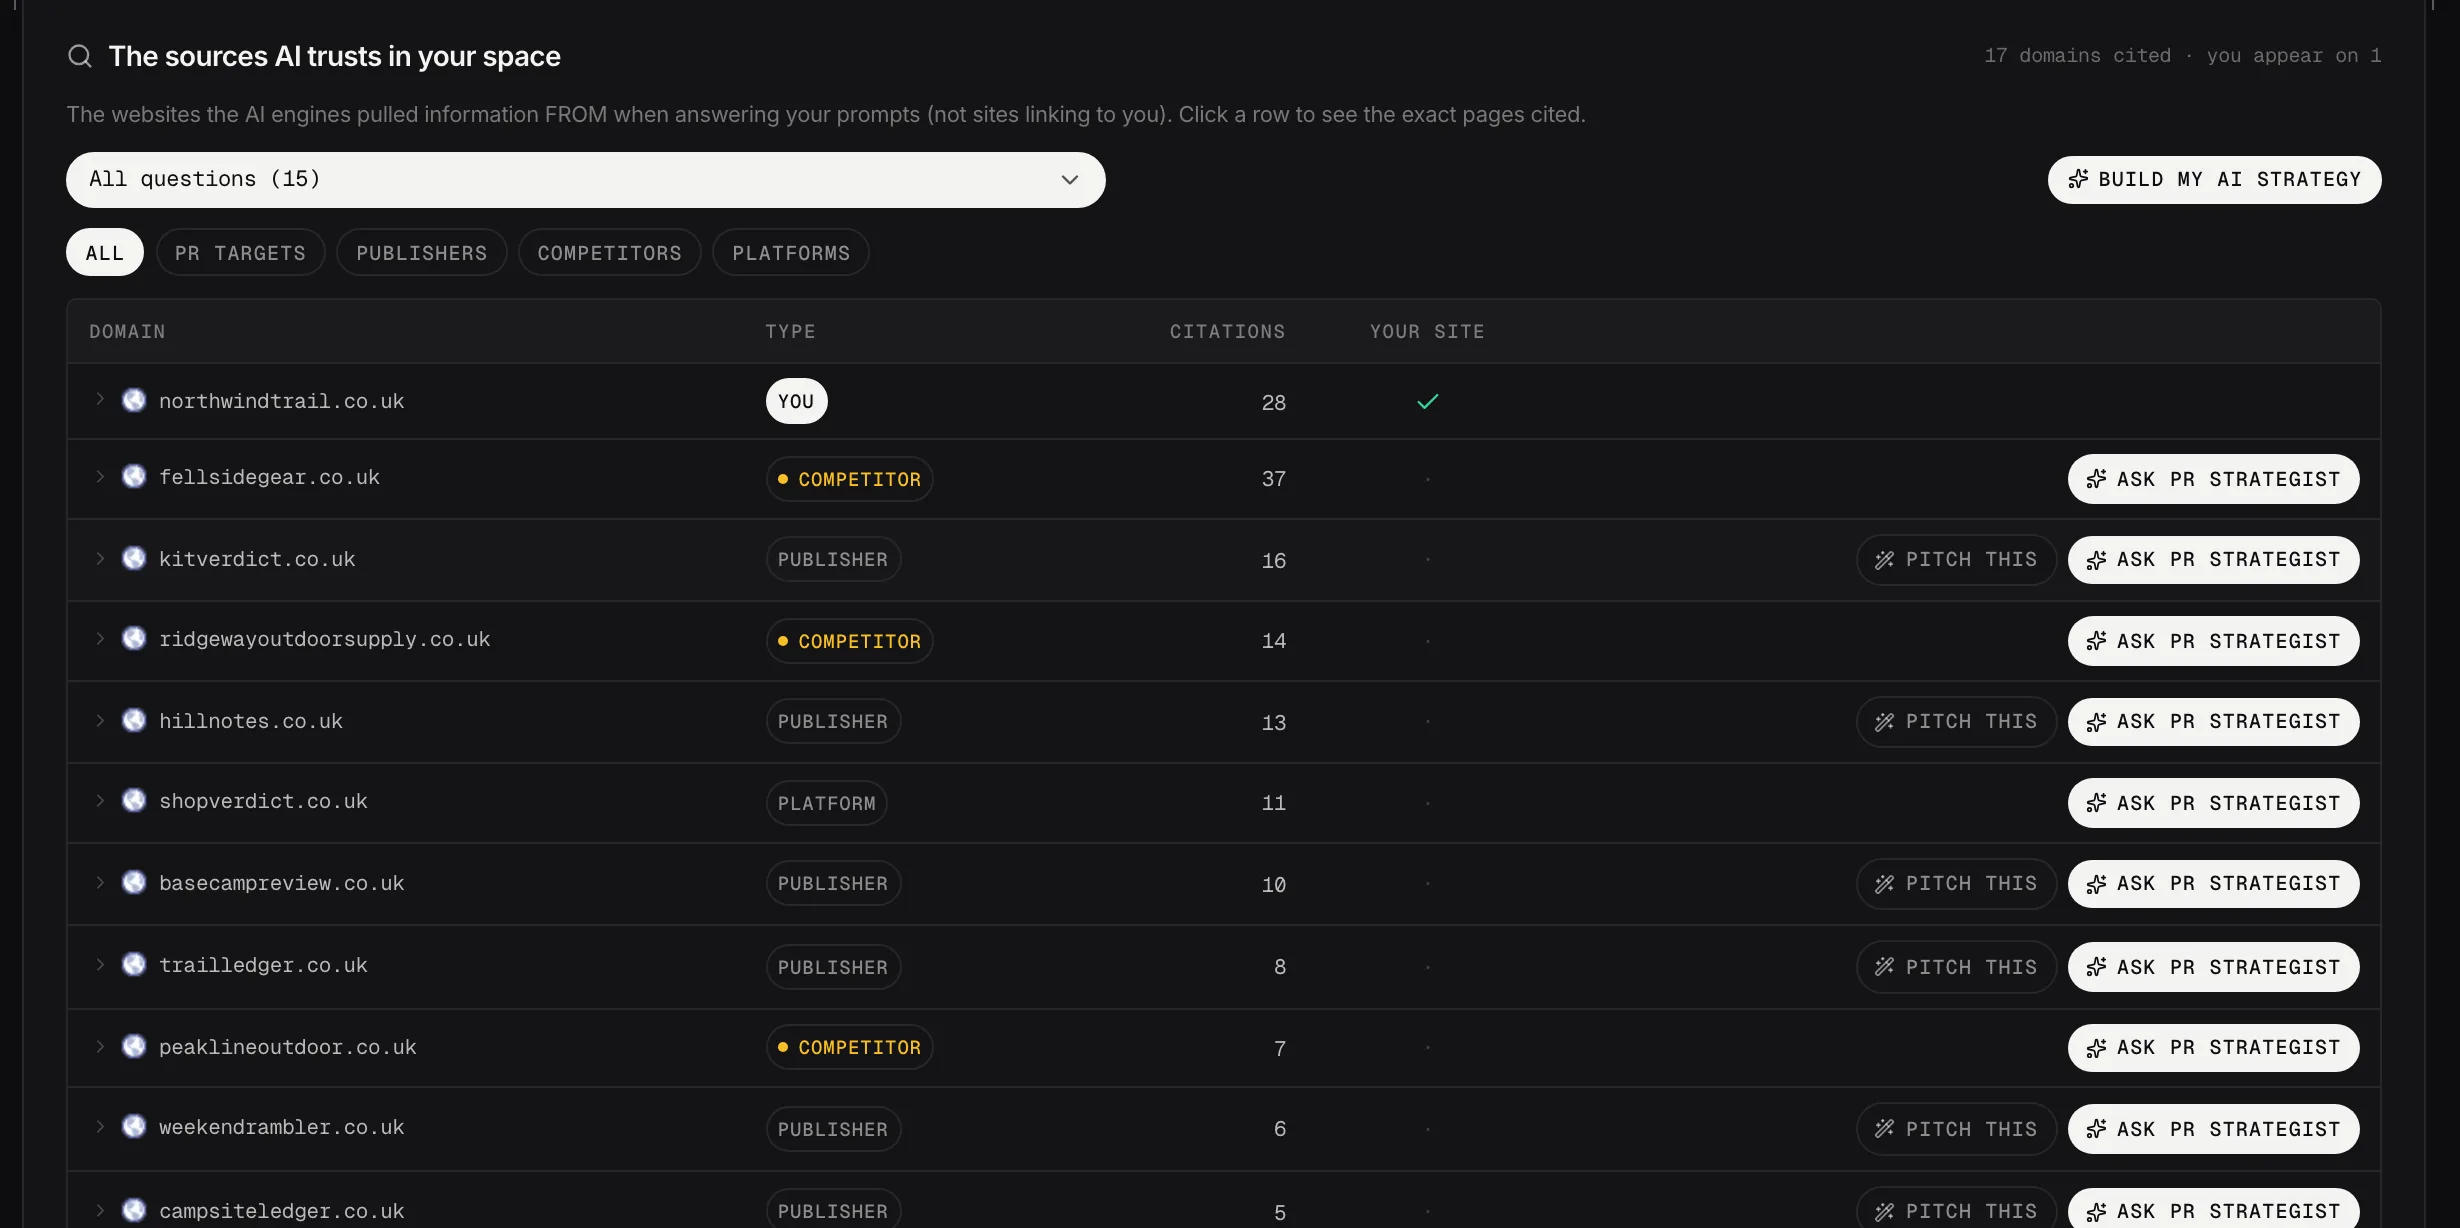The height and width of the screenshot is (1228, 2460).
Task: Switch to the PUBLISHERS filter
Action: click(422, 253)
